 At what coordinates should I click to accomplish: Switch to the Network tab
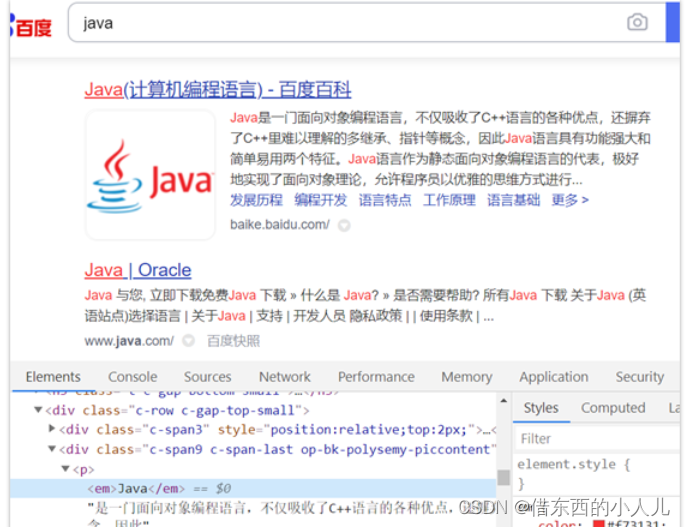coord(285,377)
